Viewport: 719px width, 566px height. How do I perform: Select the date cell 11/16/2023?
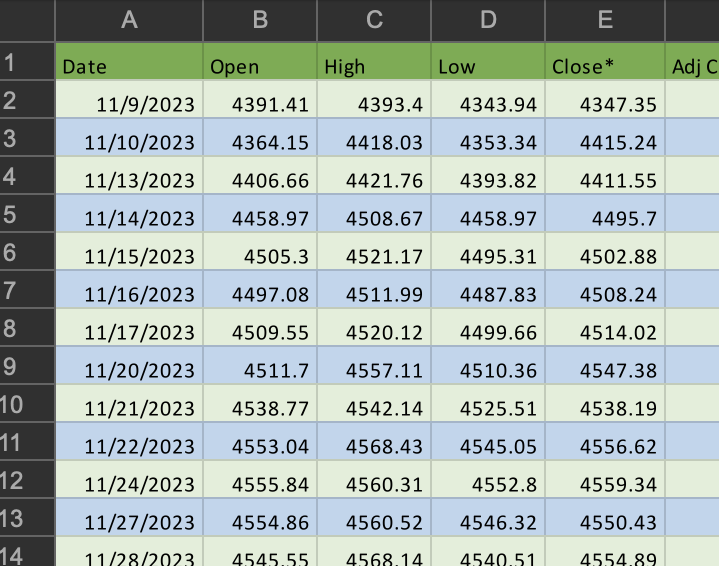(129, 289)
